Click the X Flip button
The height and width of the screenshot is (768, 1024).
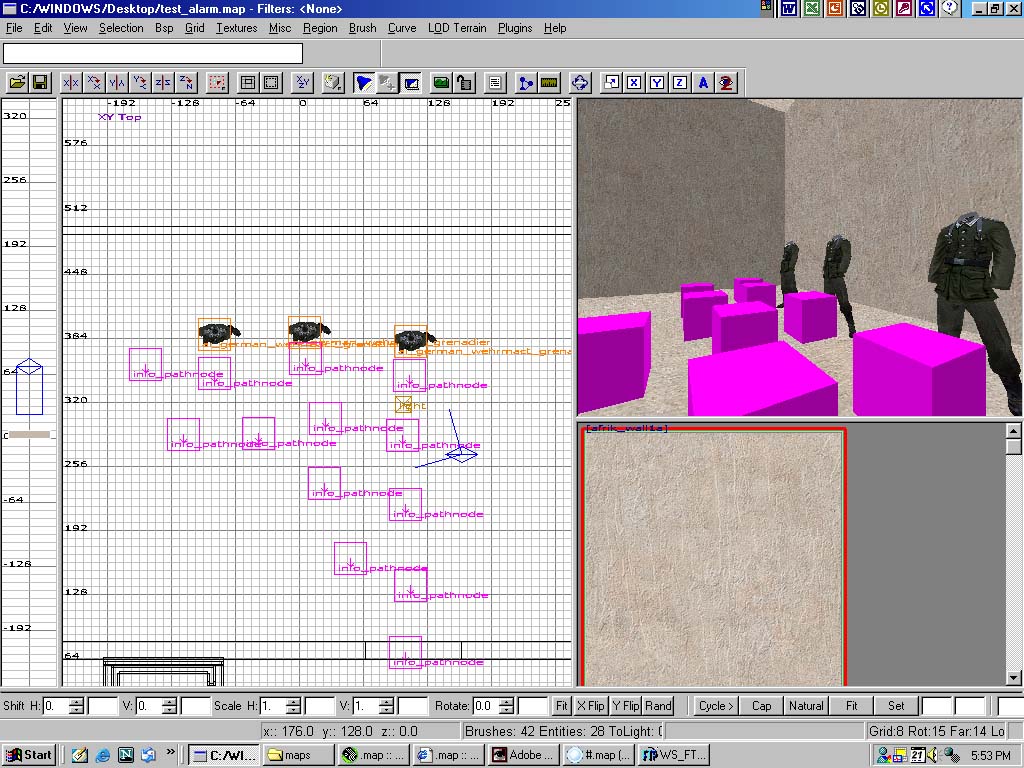tap(591, 706)
